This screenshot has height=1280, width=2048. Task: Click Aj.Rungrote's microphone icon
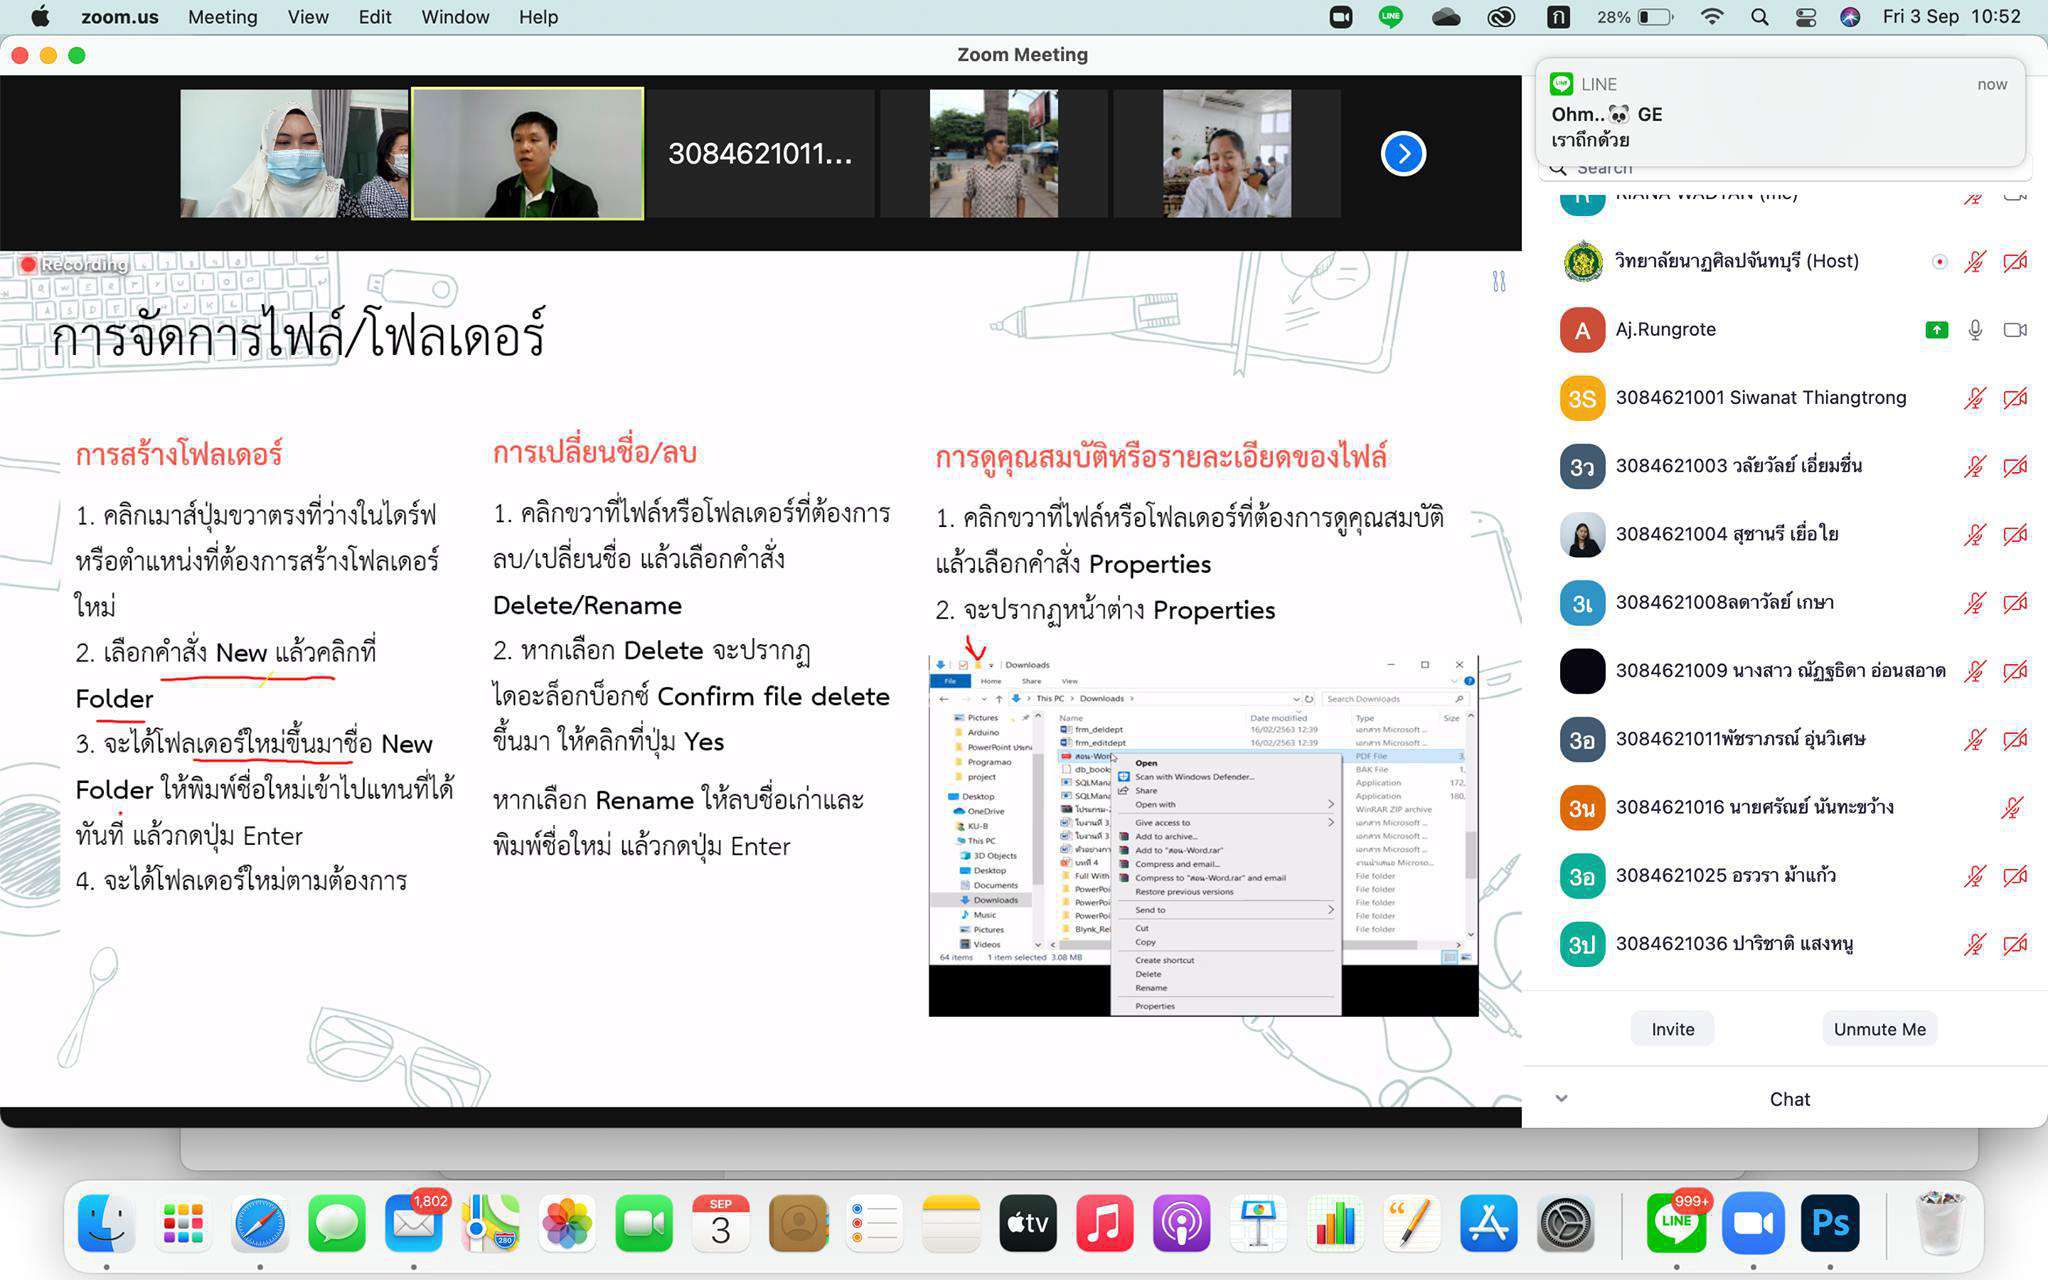[x=1975, y=330]
